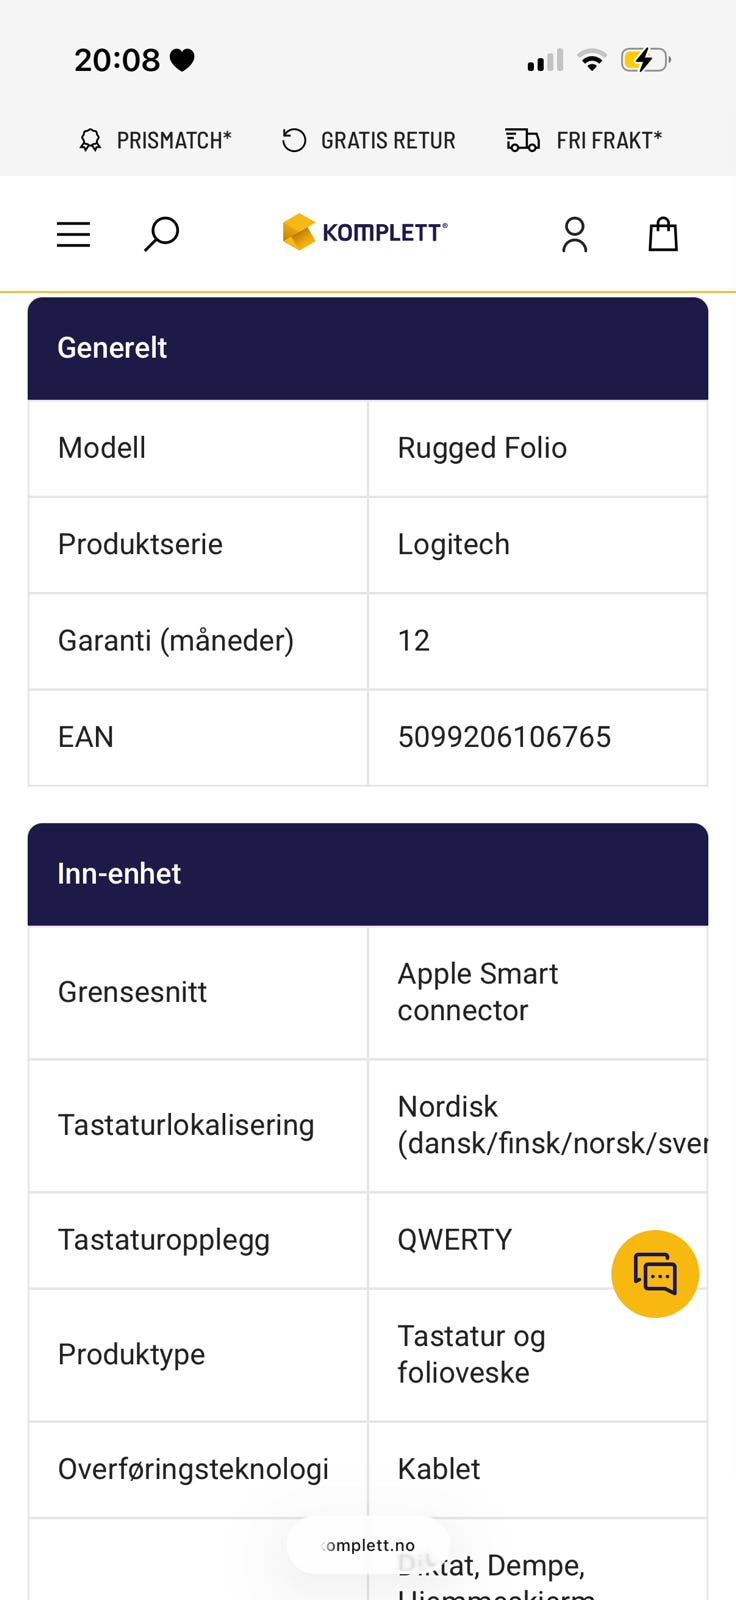Viewport: 736px width, 1600px height.
Task: Tap the search magnifier icon
Action: click(161, 234)
